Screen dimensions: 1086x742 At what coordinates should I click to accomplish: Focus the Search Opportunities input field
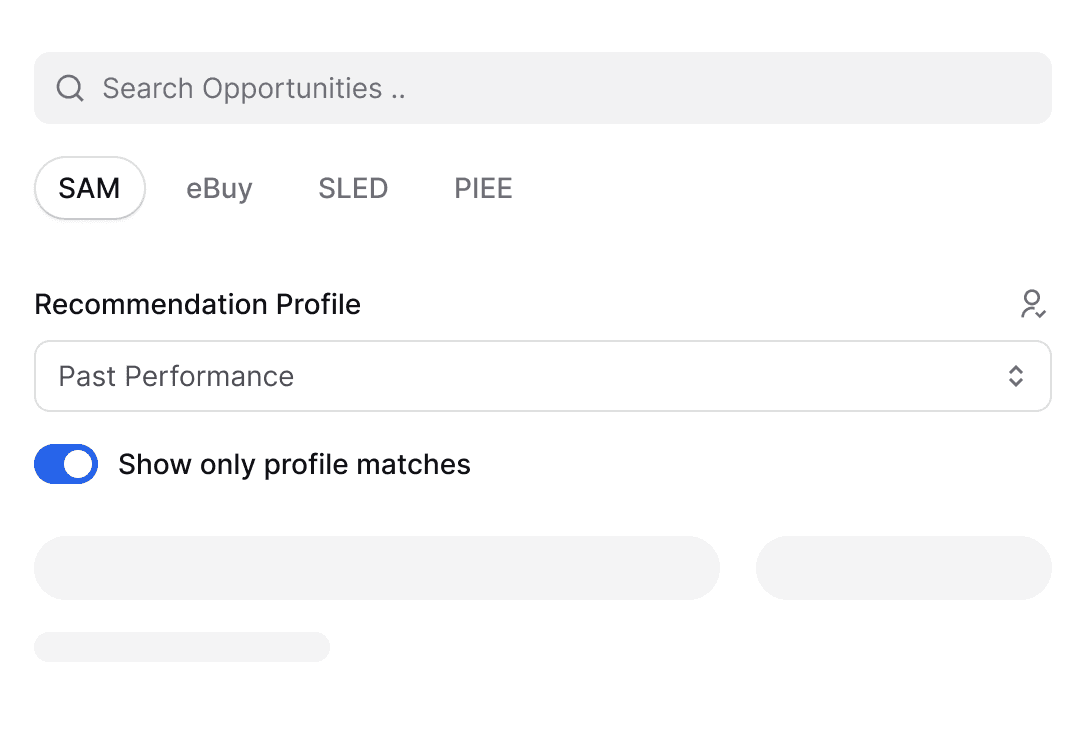pyautogui.click(x=560, y=88)
